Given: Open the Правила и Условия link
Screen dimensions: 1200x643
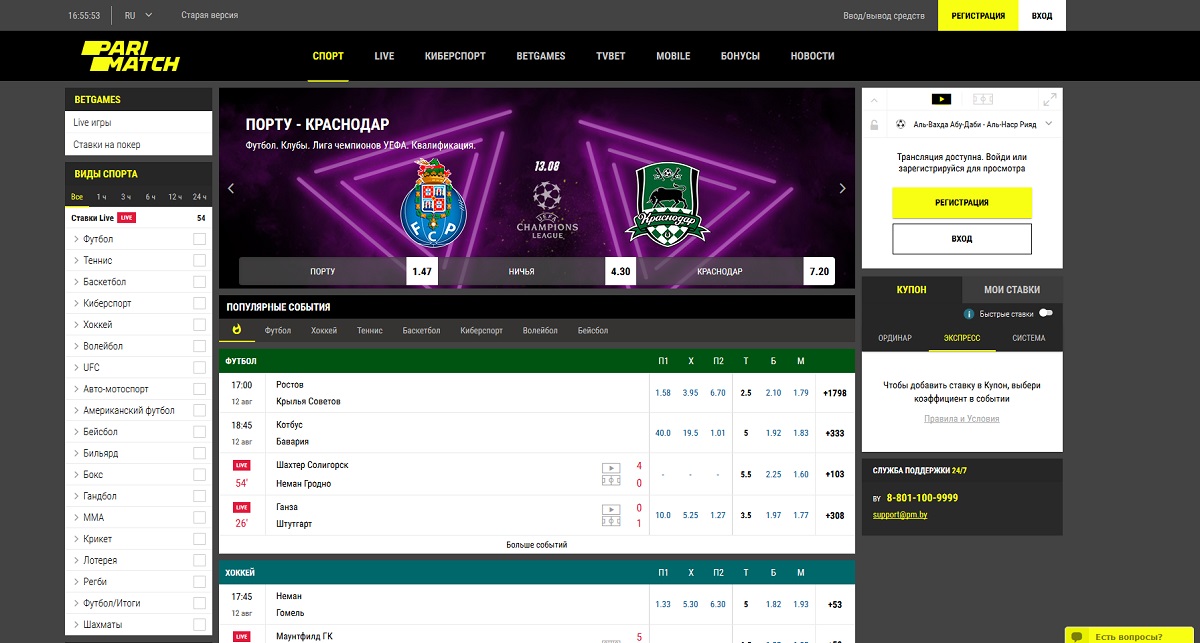Looking at the screenshot, I should [x=962, y=418].
